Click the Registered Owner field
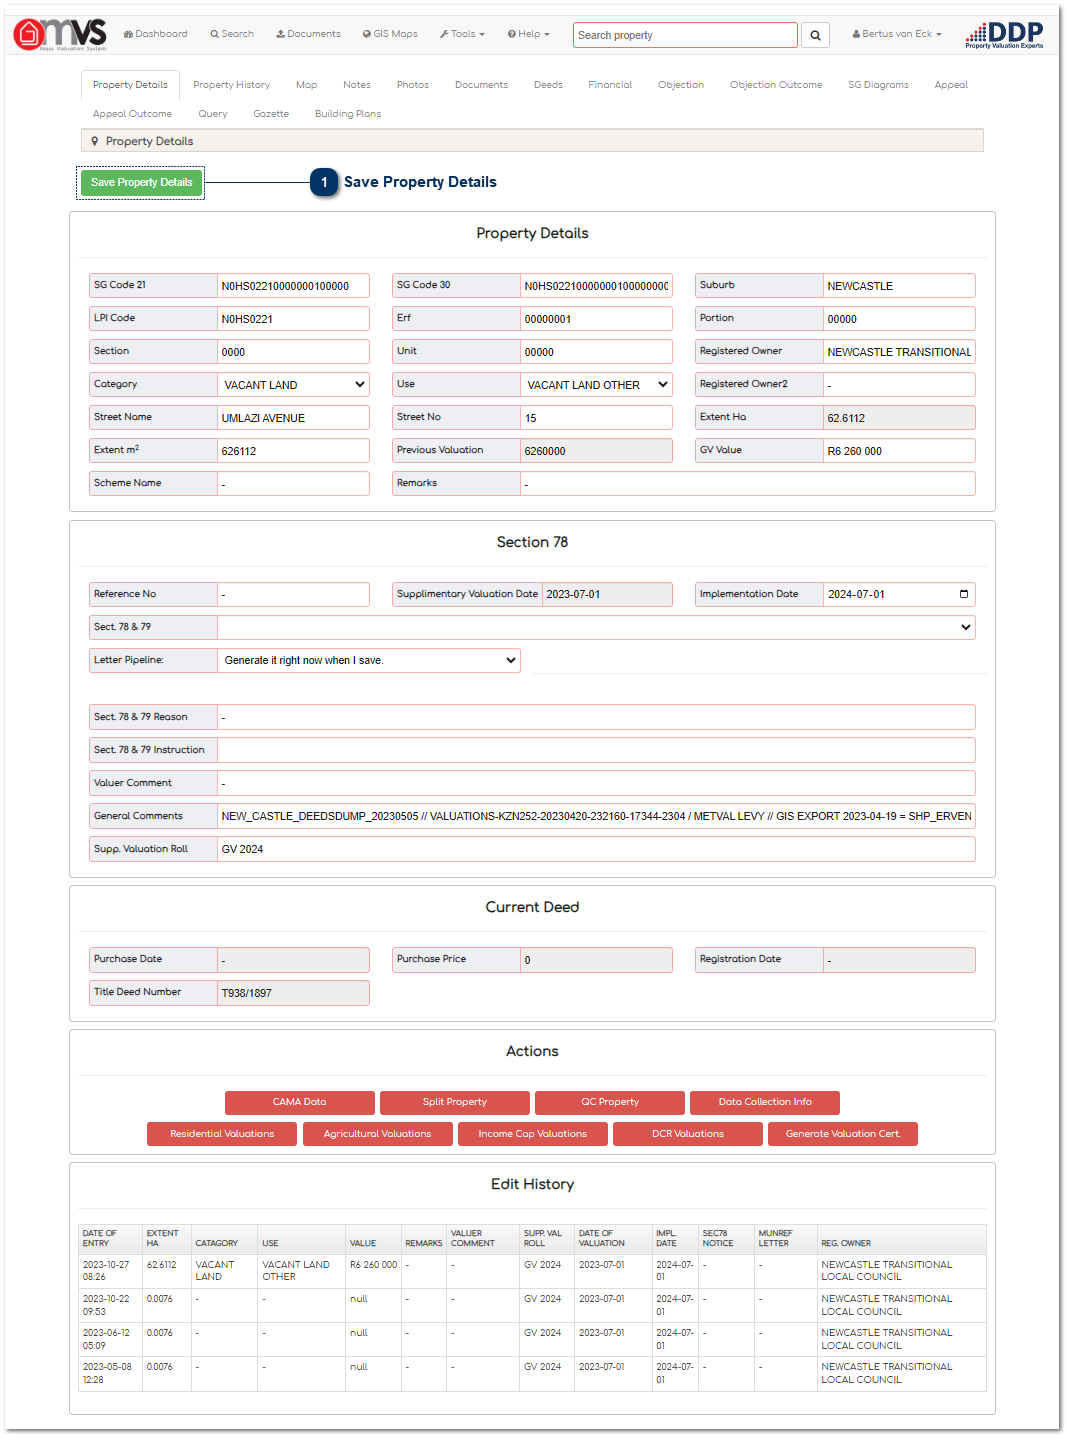 click(x=899, y=352)
